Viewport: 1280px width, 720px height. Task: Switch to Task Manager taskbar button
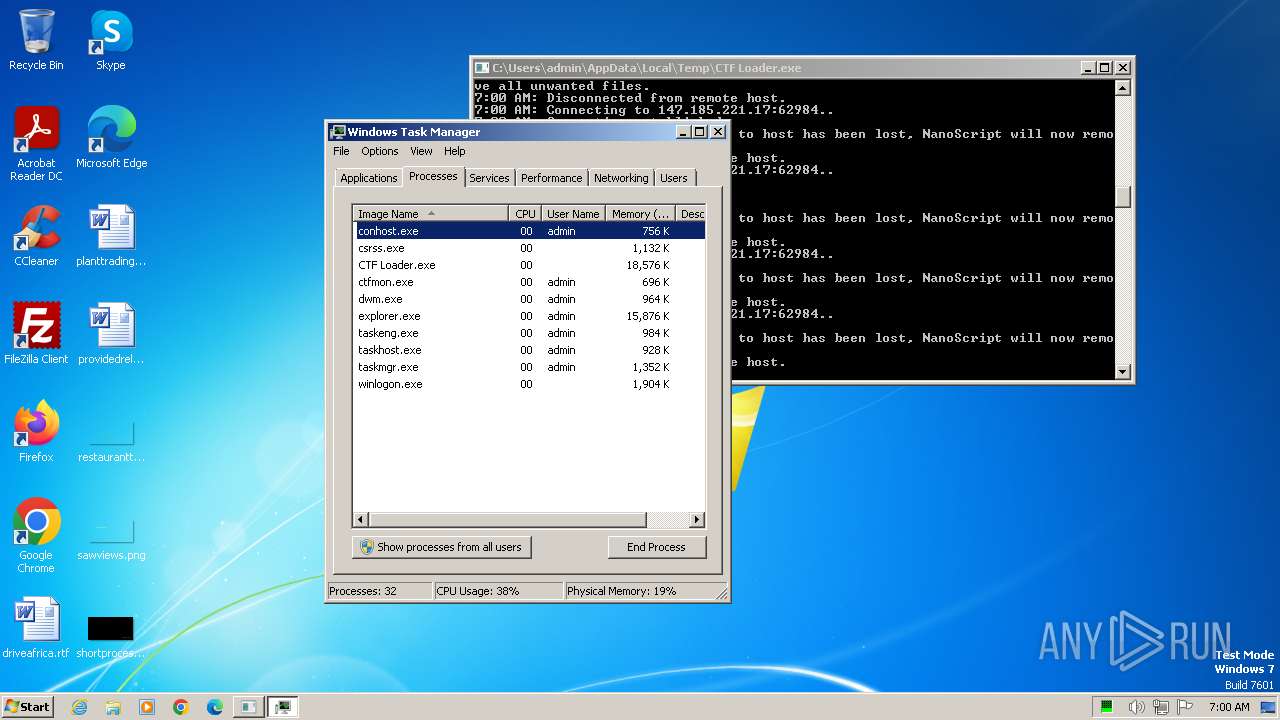[283, 707]
